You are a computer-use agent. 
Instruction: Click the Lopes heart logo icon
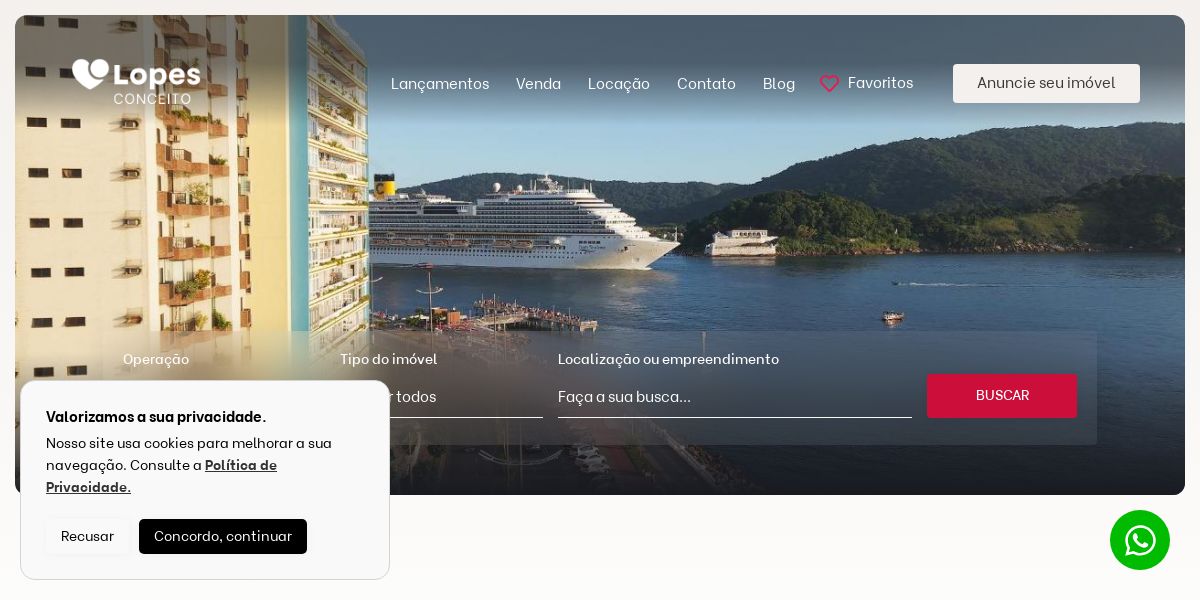pos(90,74)
